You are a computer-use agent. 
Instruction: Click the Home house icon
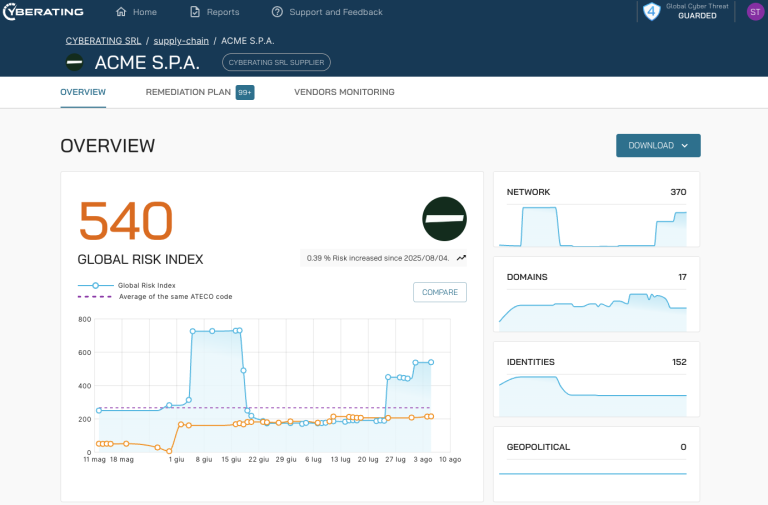pos(121,12)
